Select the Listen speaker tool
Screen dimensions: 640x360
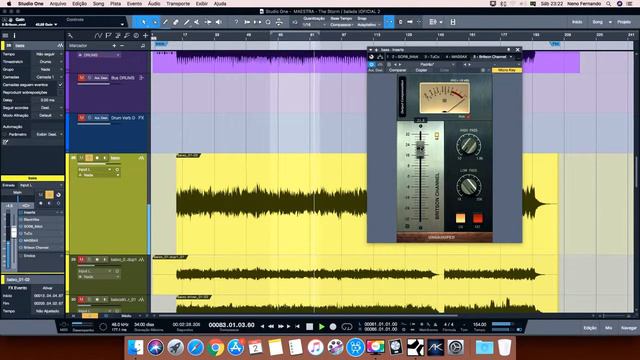[x=219, y=22]
